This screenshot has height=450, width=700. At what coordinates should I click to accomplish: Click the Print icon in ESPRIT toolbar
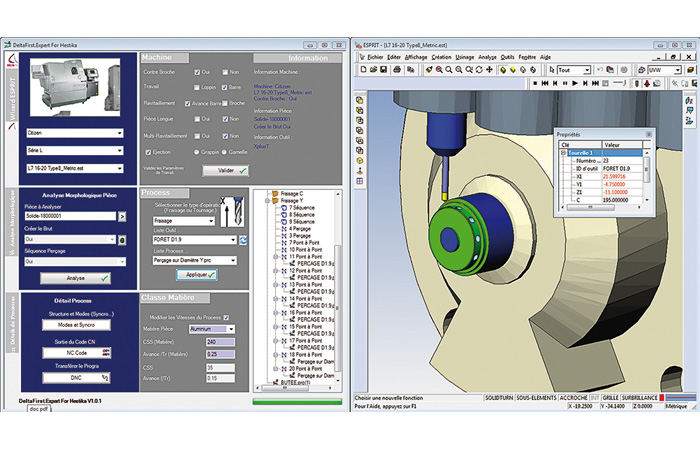[x=396, y=70]
